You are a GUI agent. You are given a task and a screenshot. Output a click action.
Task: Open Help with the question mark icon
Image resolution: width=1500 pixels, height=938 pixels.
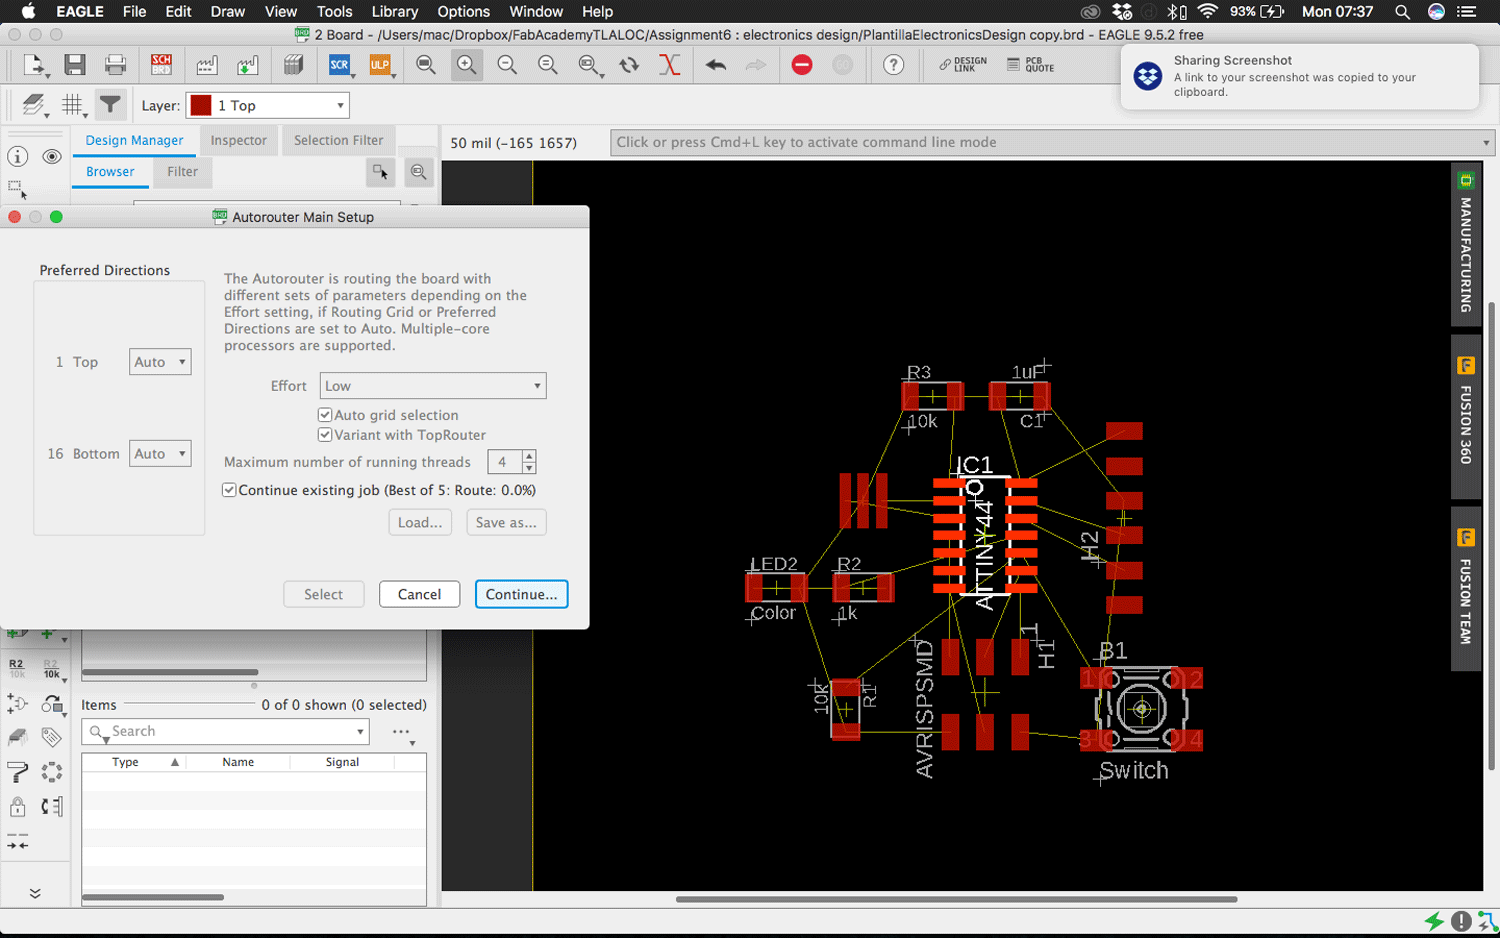[893, 65]
